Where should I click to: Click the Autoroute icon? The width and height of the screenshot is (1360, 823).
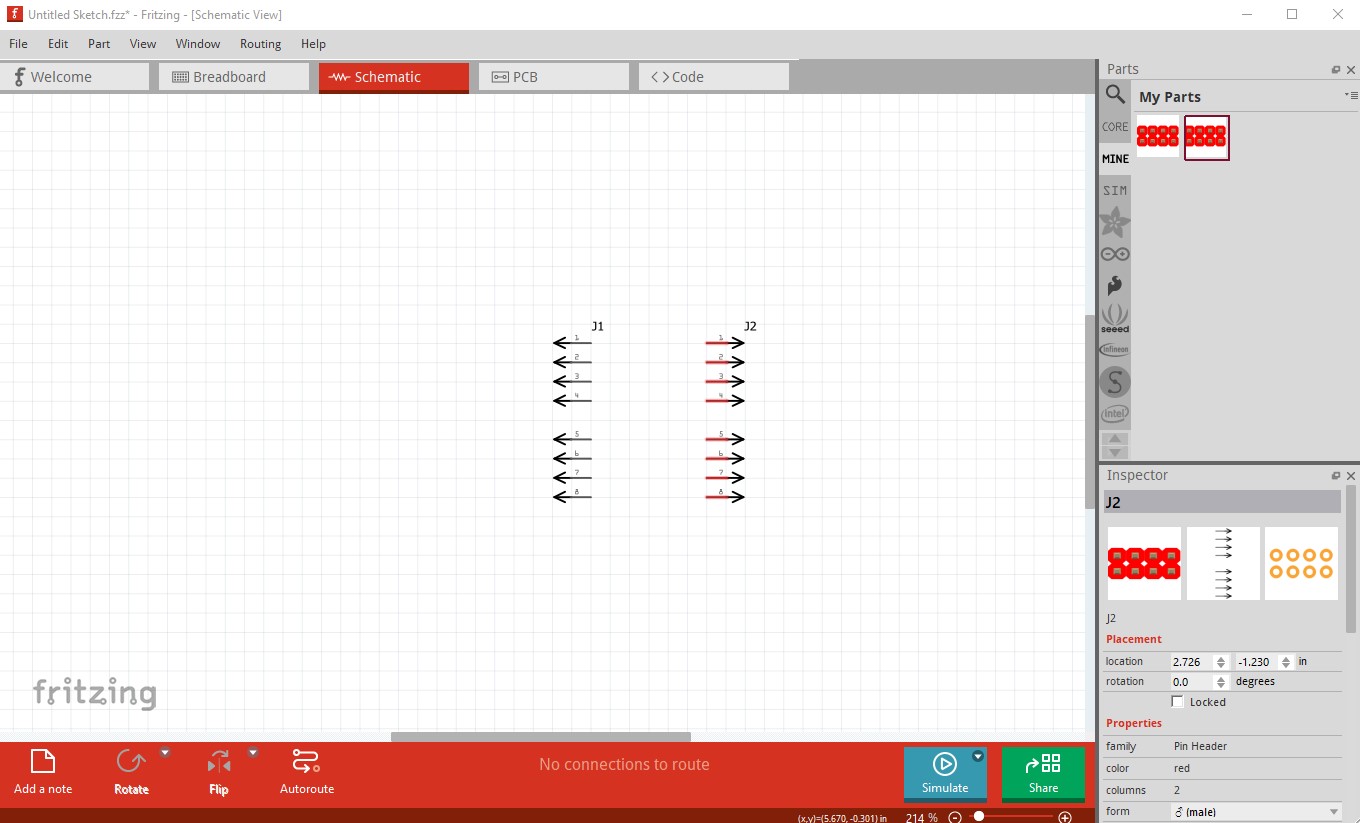(306, 763)
